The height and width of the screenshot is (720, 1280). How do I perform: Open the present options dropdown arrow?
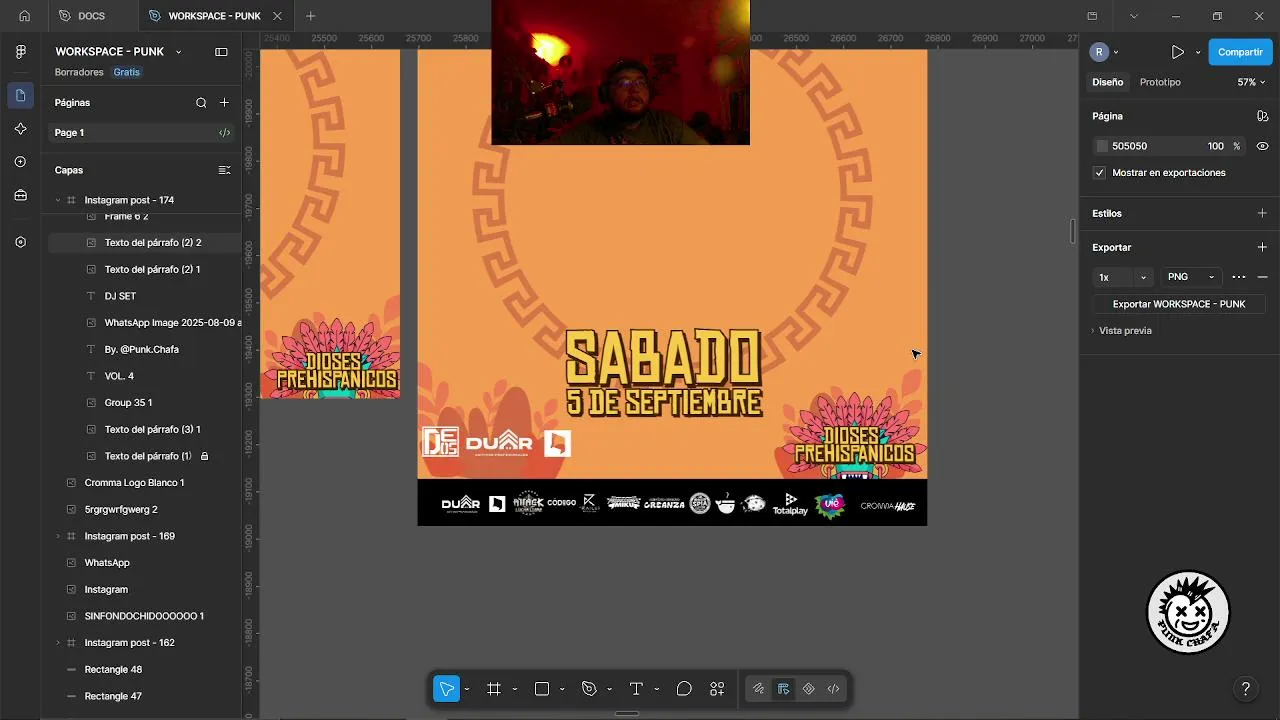(x=1198, y=52)
